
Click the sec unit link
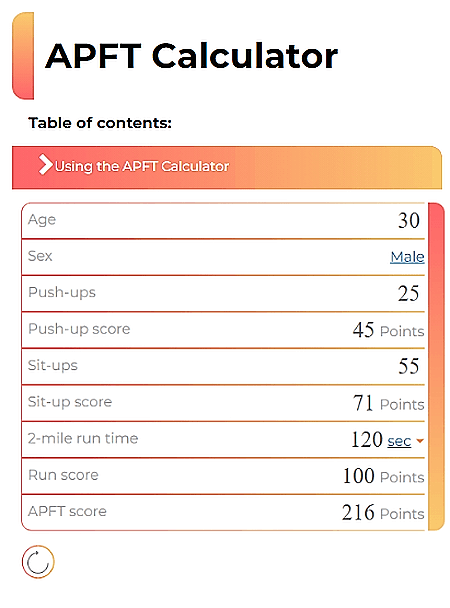tap(399, 441)
